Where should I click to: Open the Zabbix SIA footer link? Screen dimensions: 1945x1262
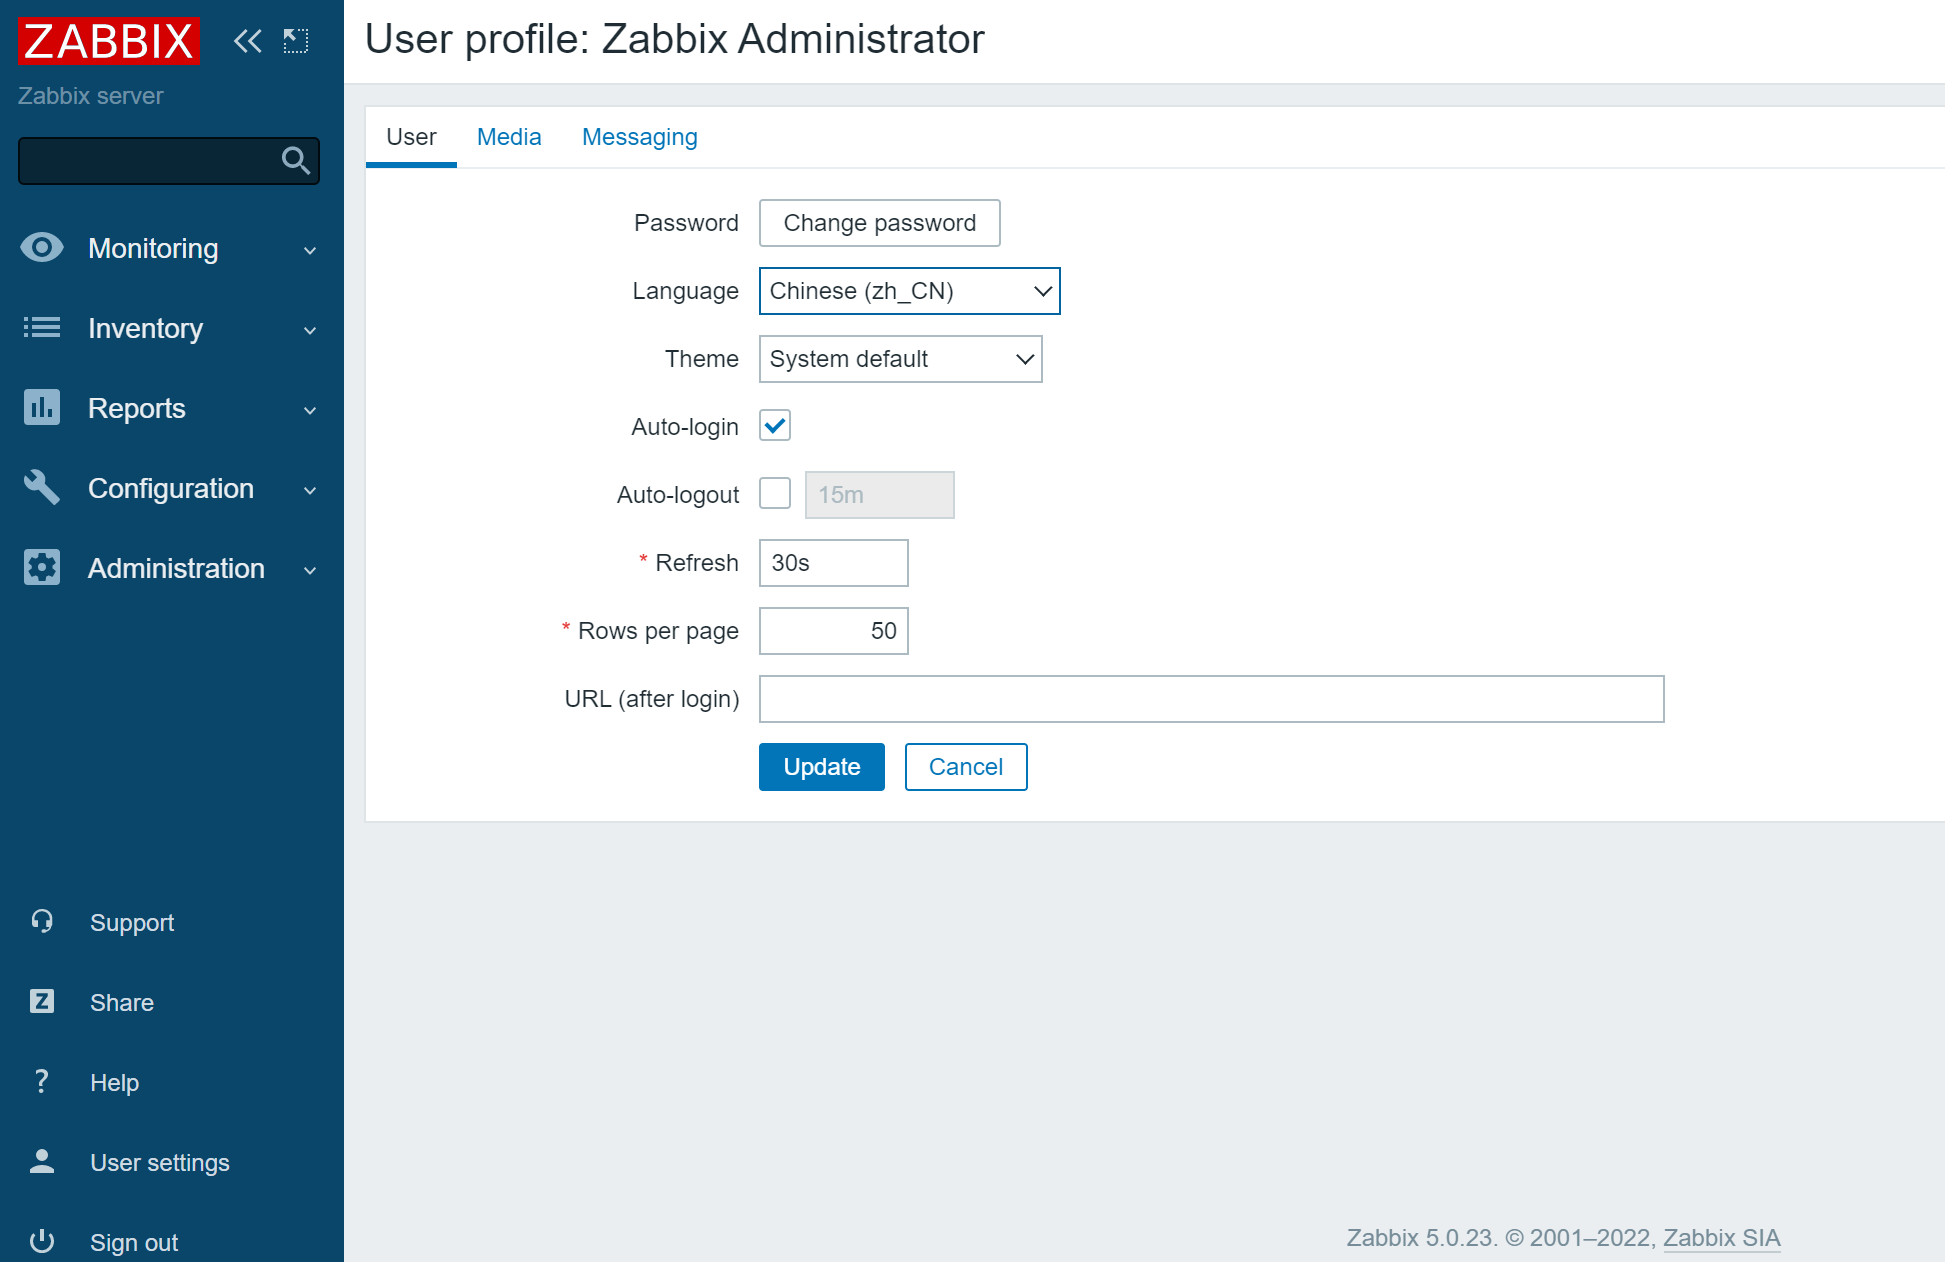point(1721,1238)
